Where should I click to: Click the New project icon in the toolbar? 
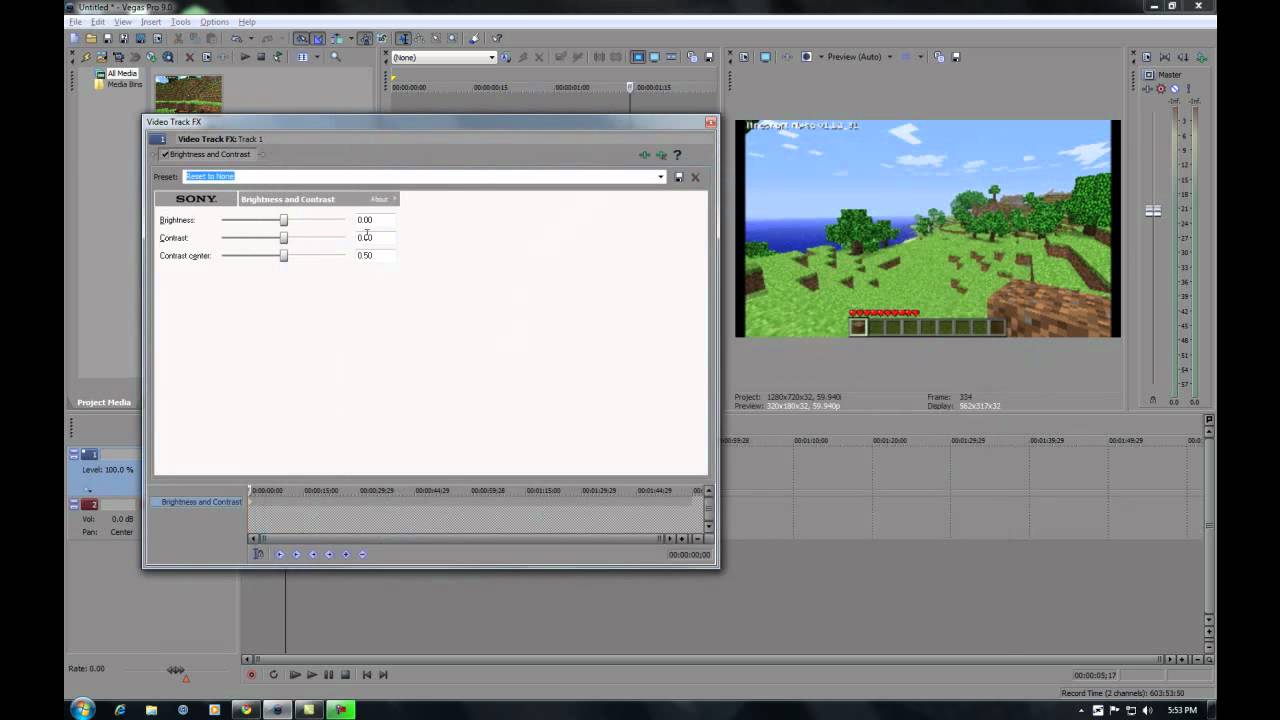pos(74,38)
